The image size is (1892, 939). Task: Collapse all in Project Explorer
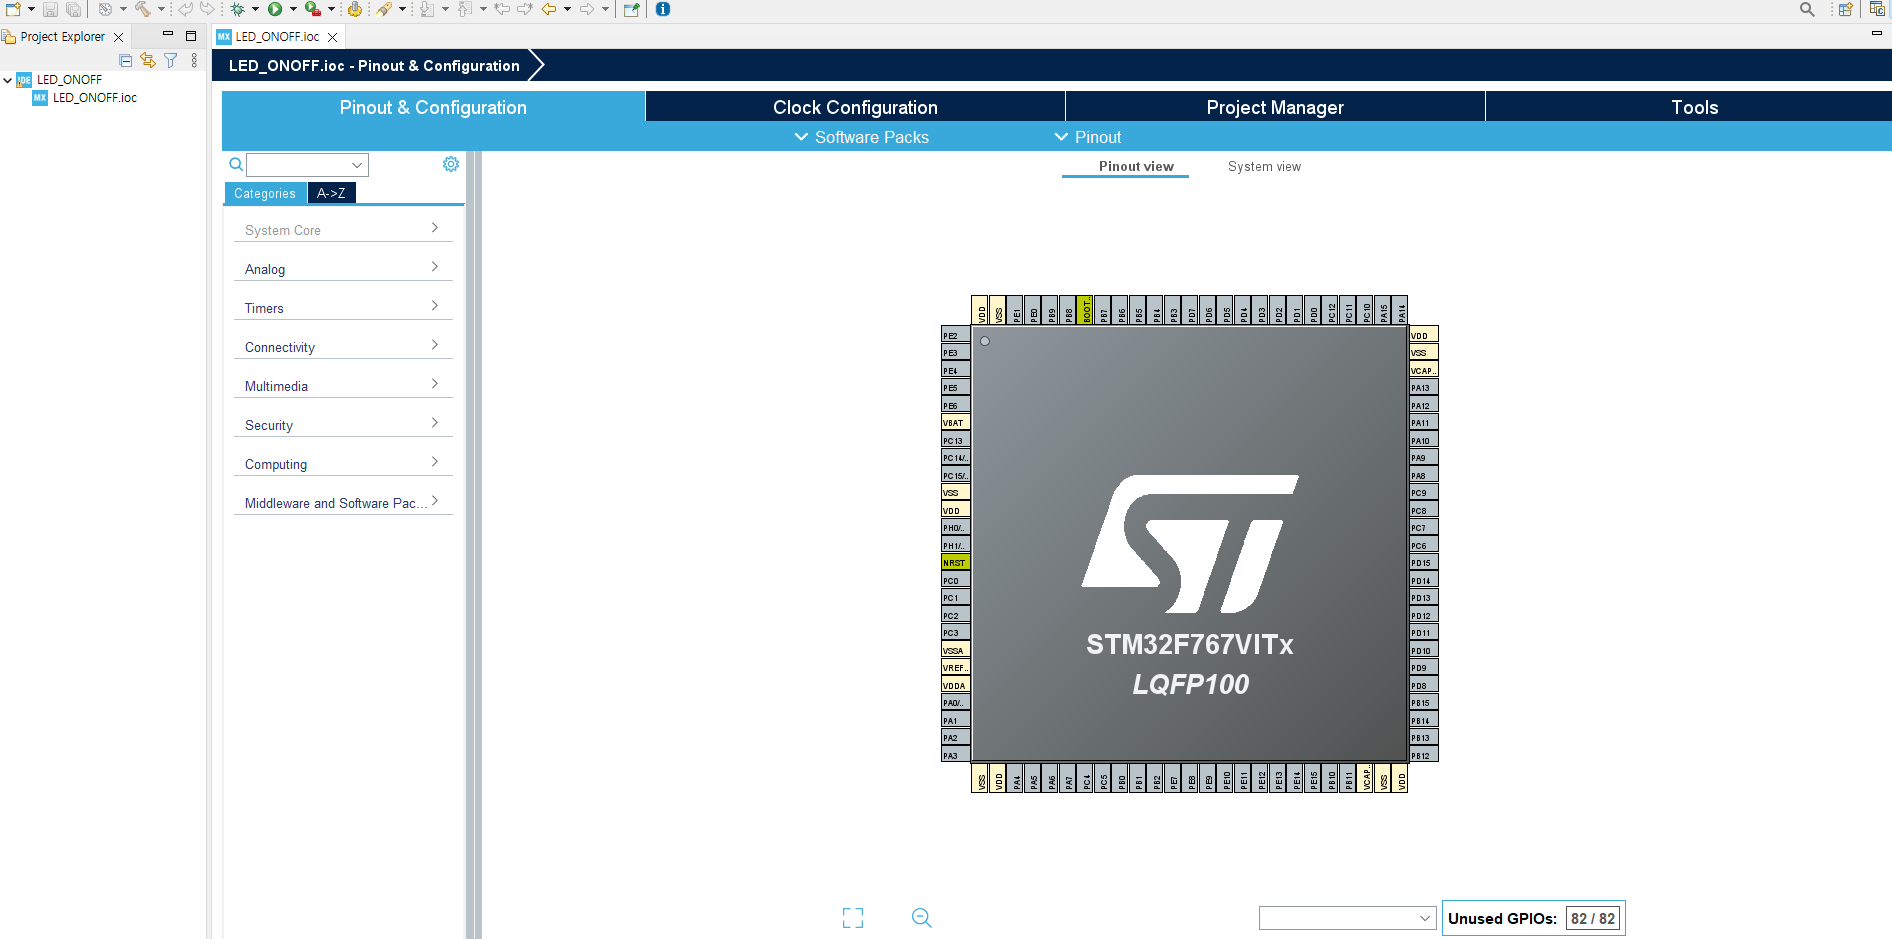[x=126, y=61]
